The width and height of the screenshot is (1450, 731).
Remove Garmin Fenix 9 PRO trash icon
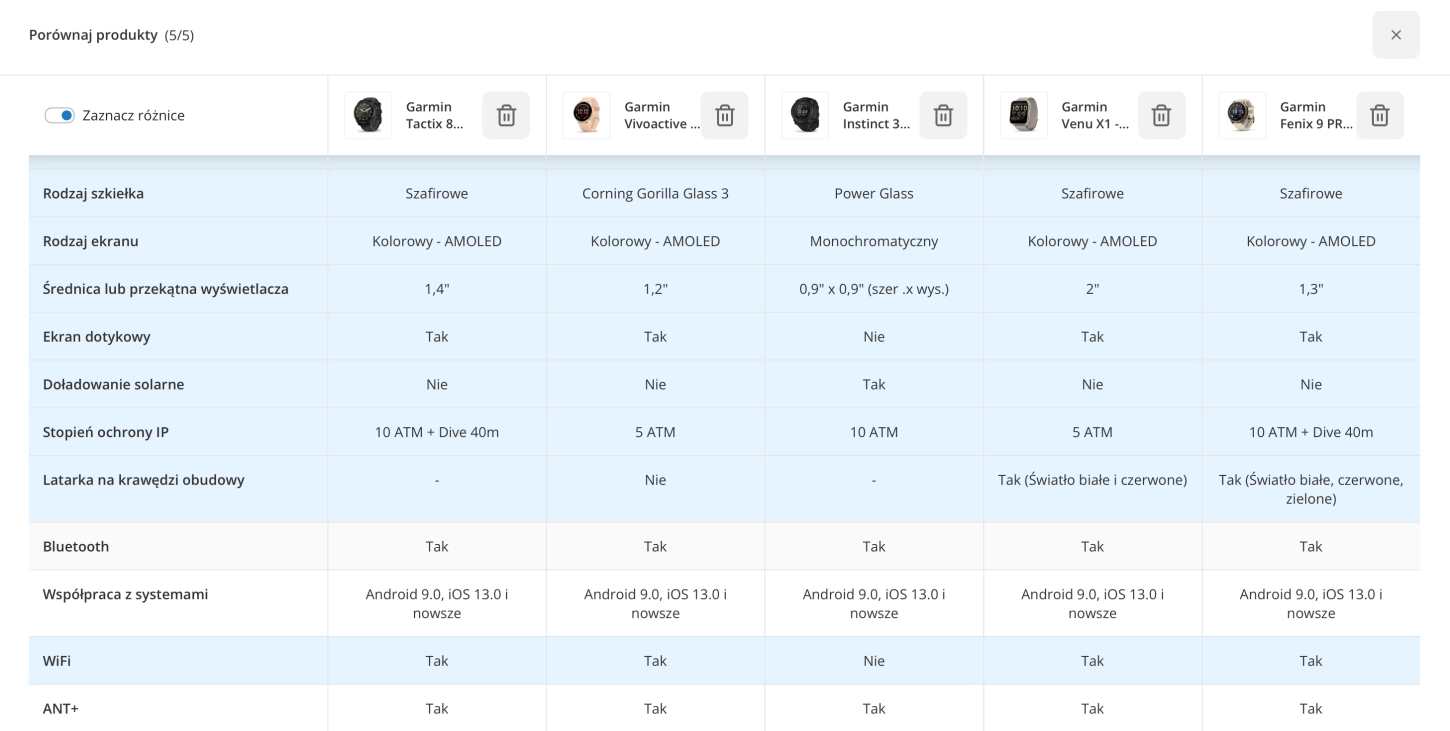point(1380,115)
